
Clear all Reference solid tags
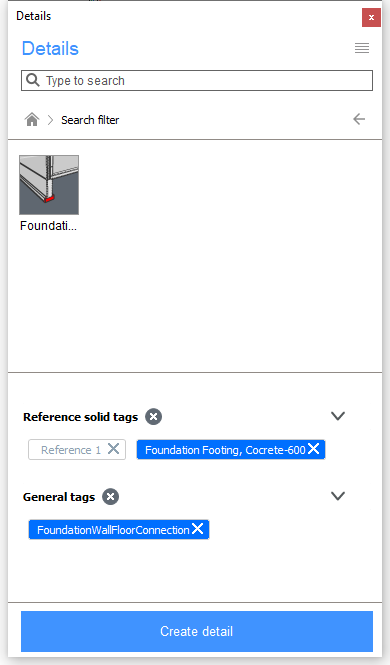[153, 416]
